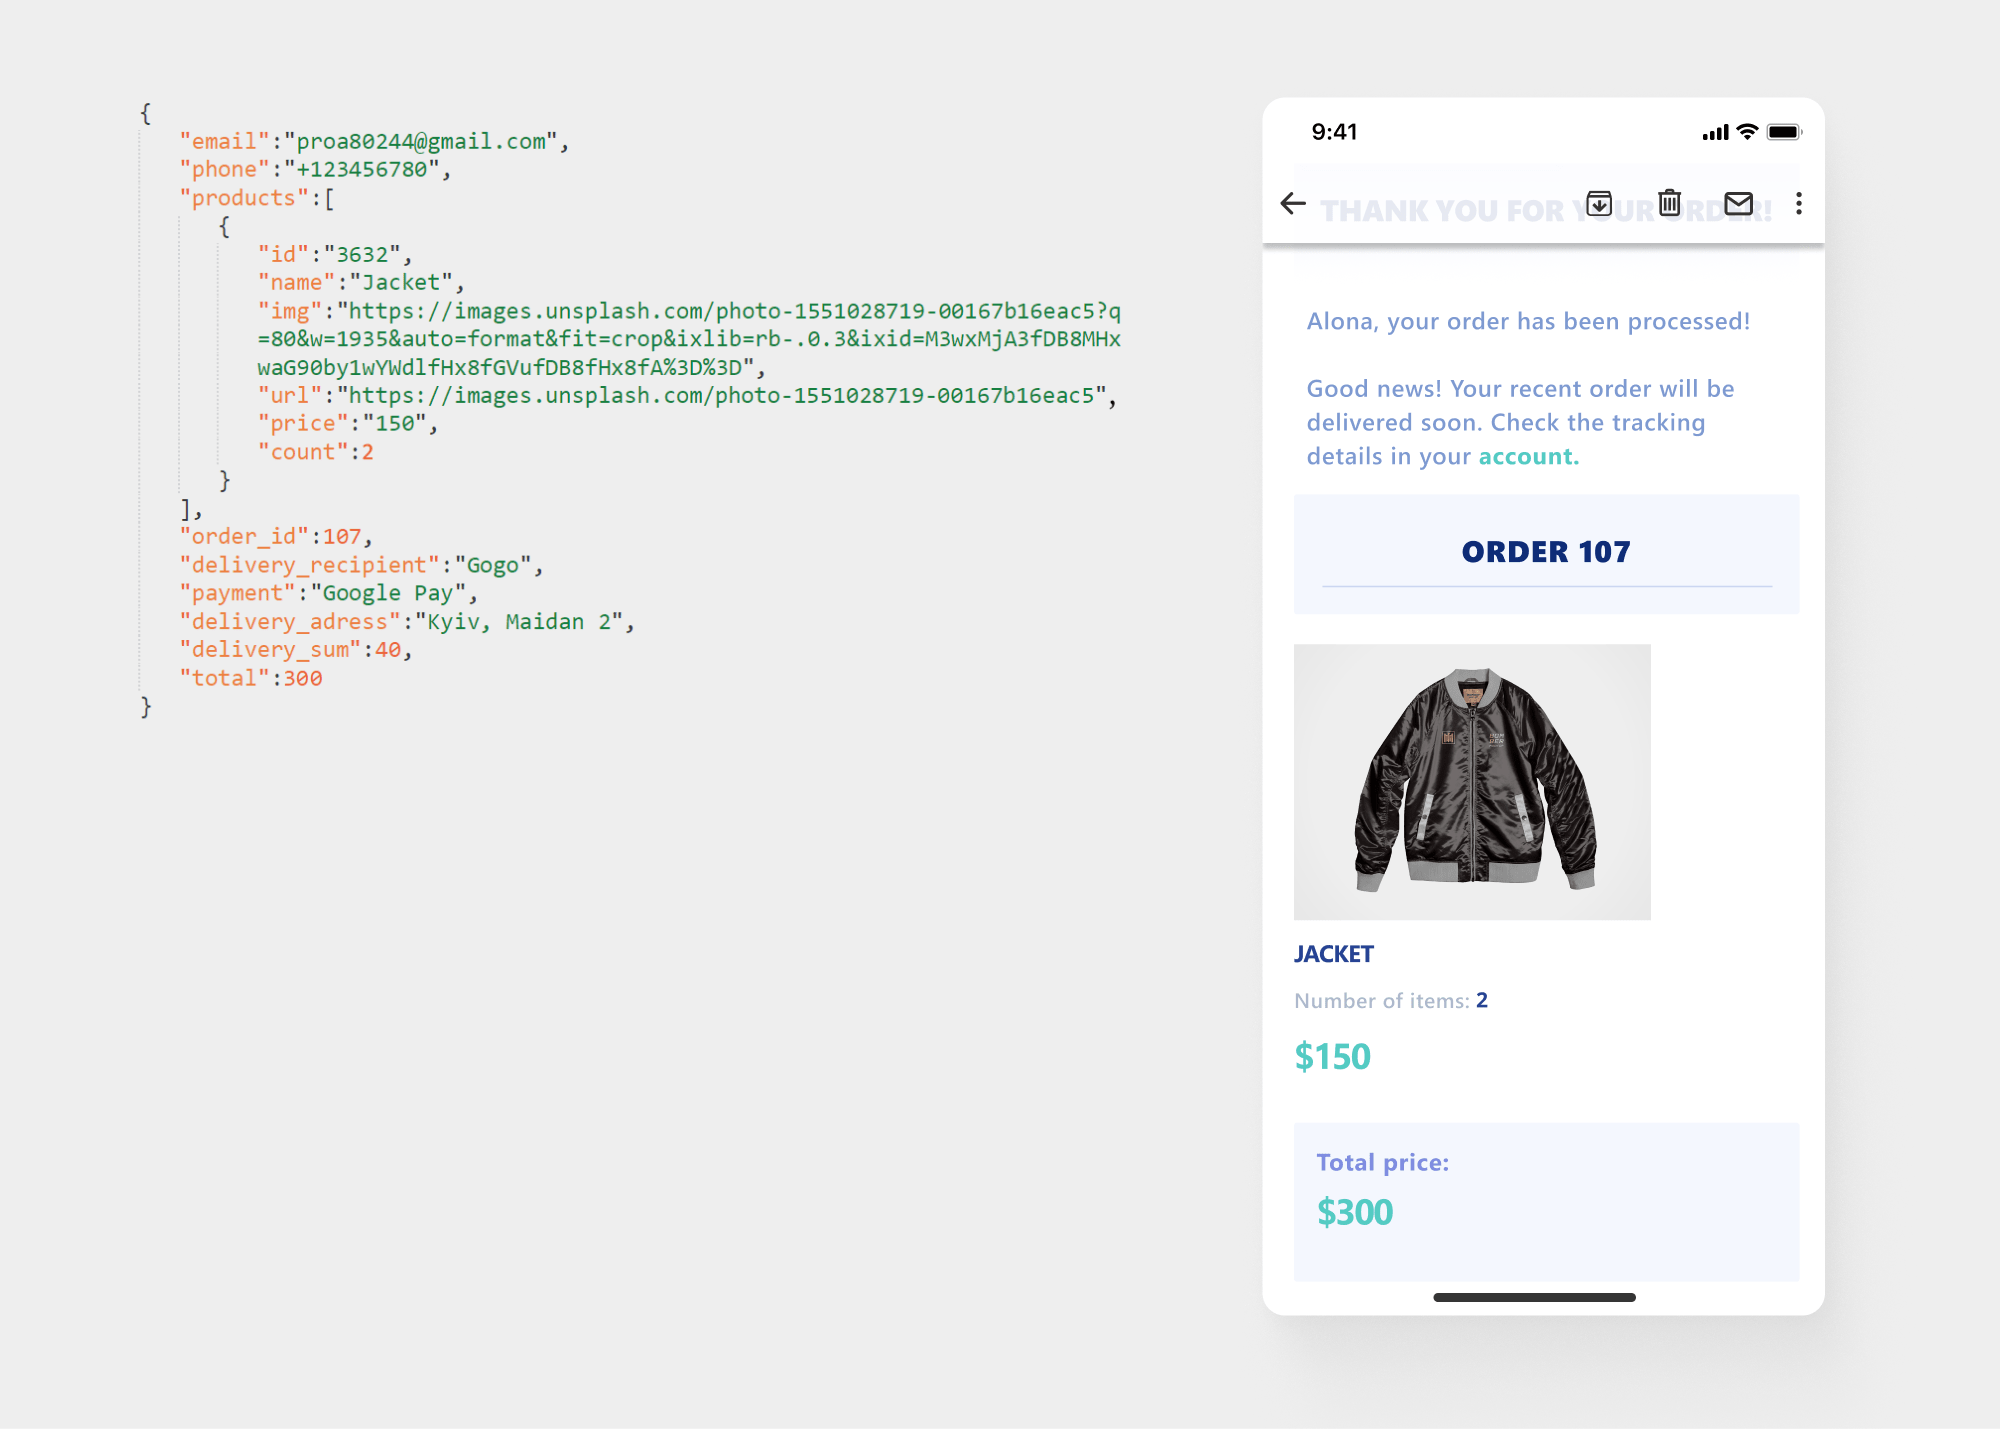
Task: Click the ORDER 107 heading
Action: [1546, 552]
